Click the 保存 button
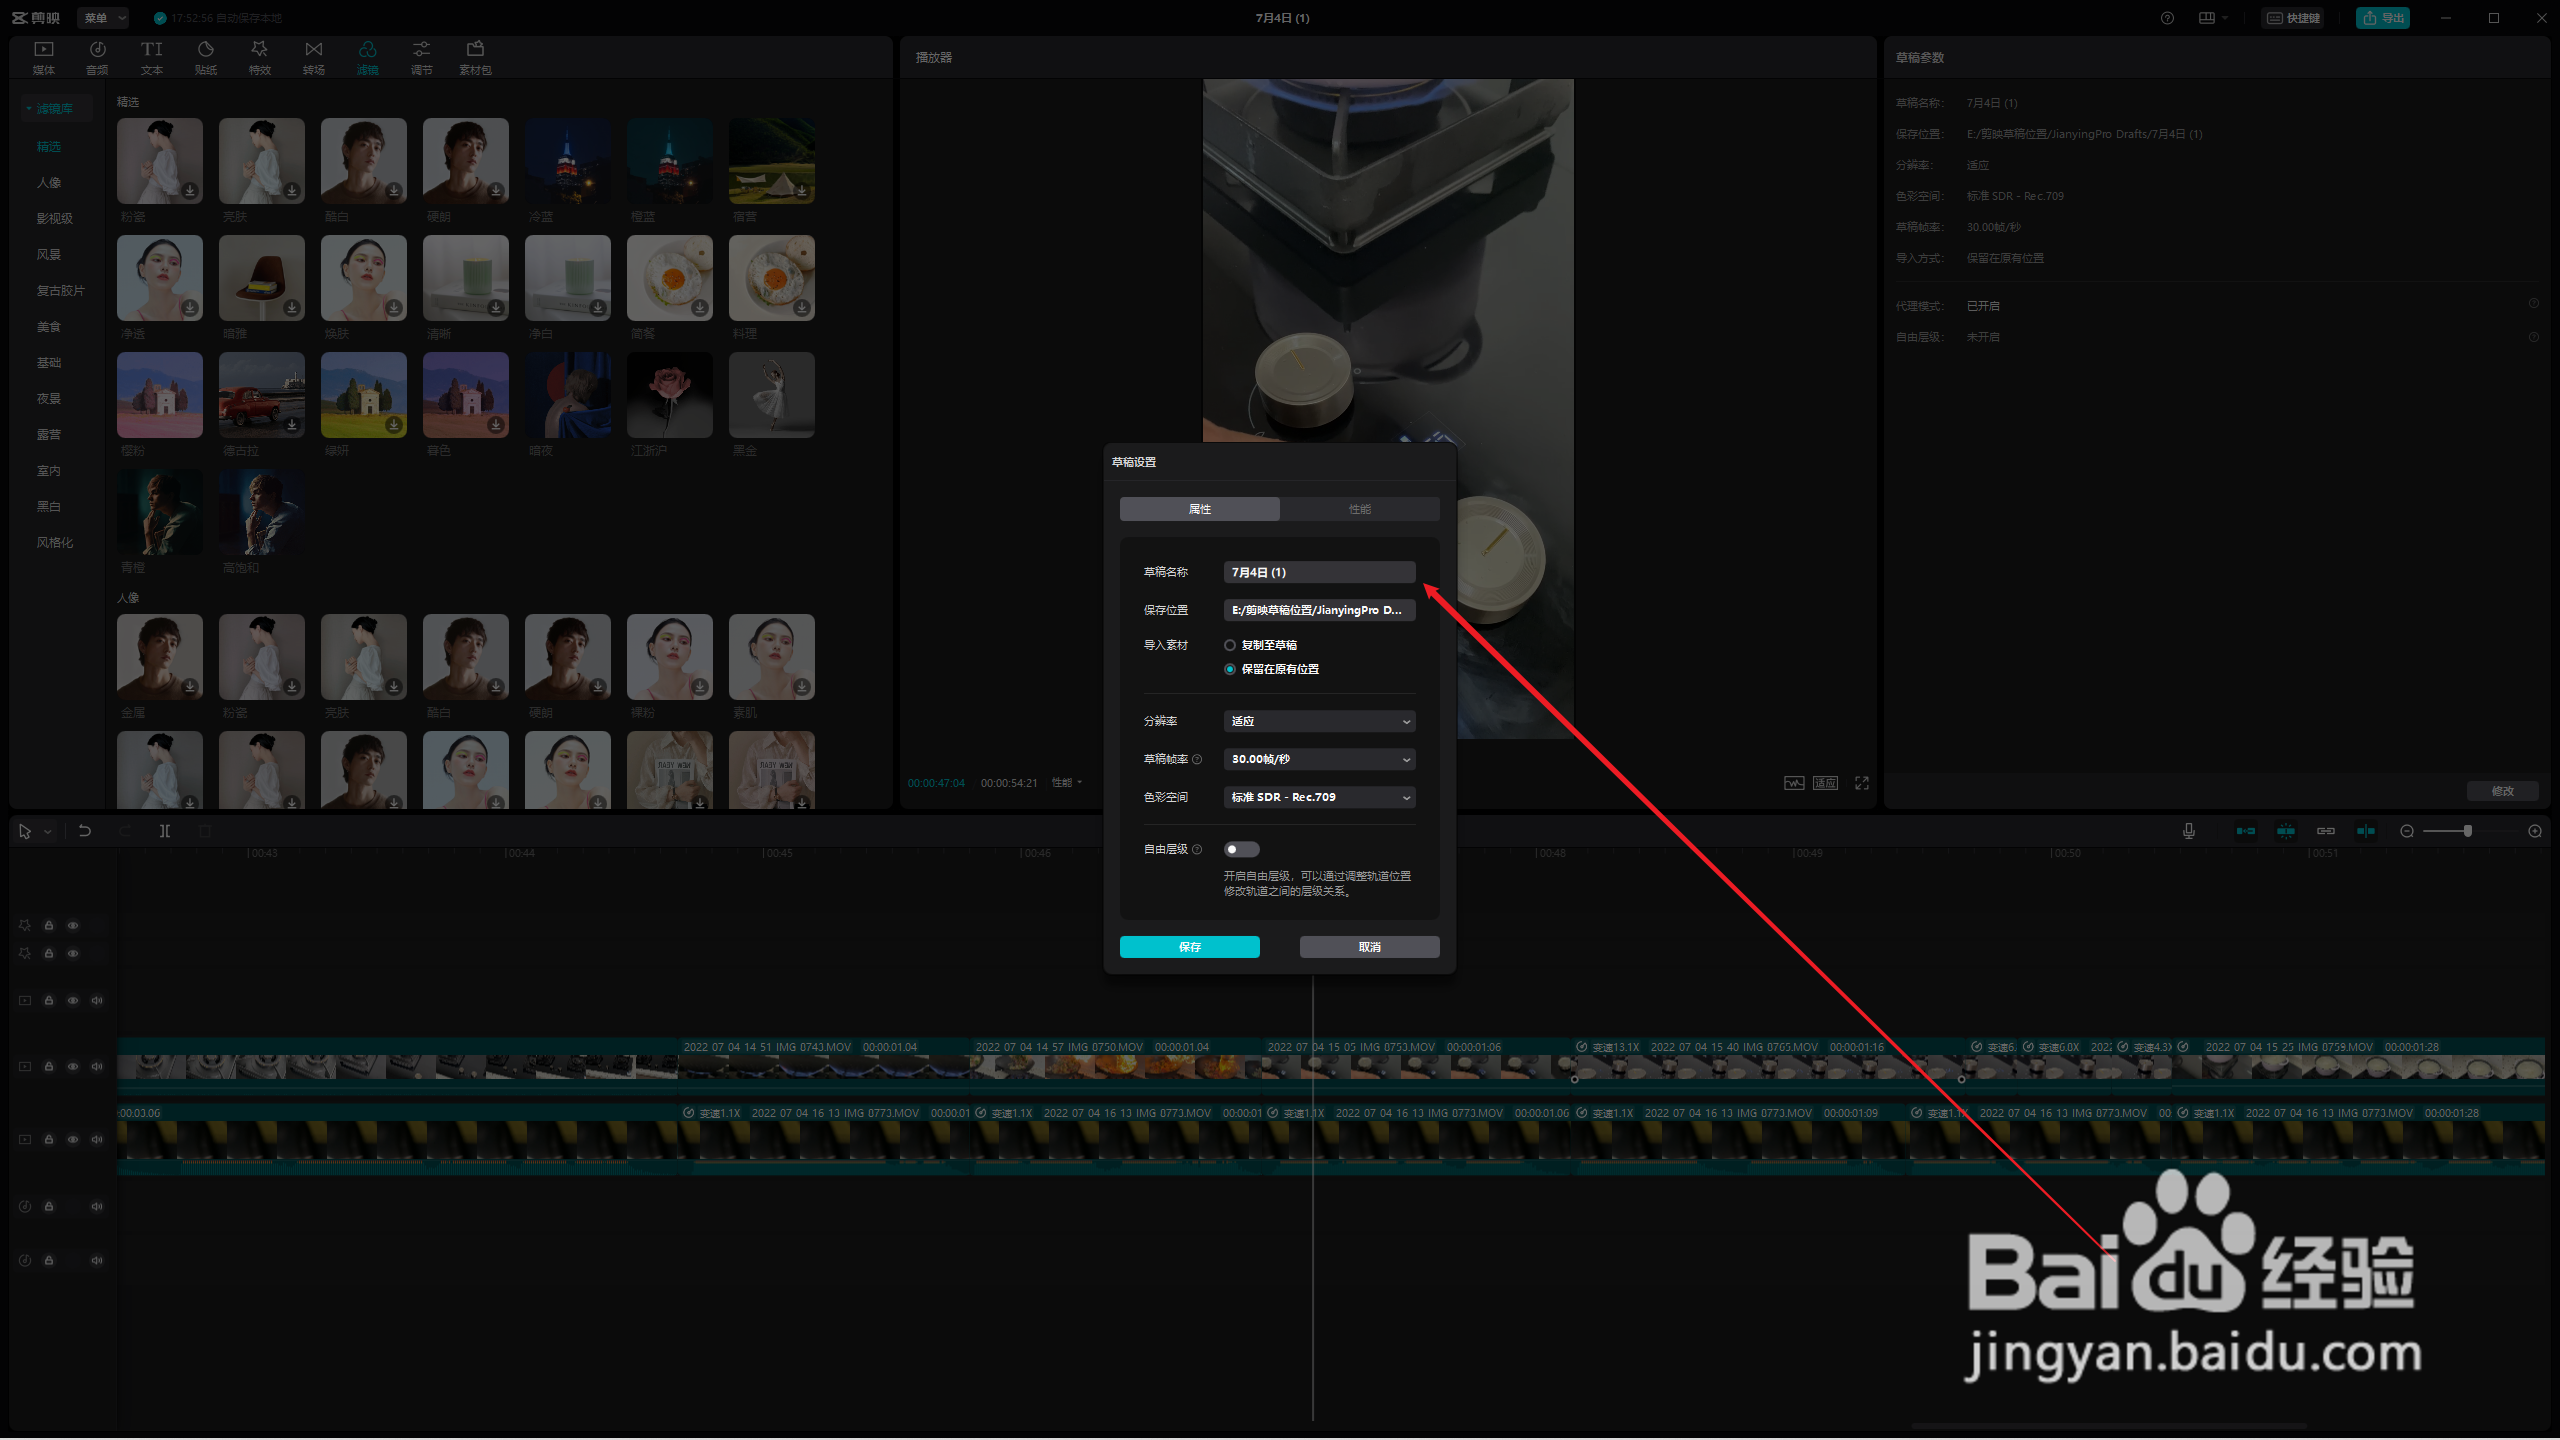Viewport: 2560px width, 1440px height. pos(1189,947)
